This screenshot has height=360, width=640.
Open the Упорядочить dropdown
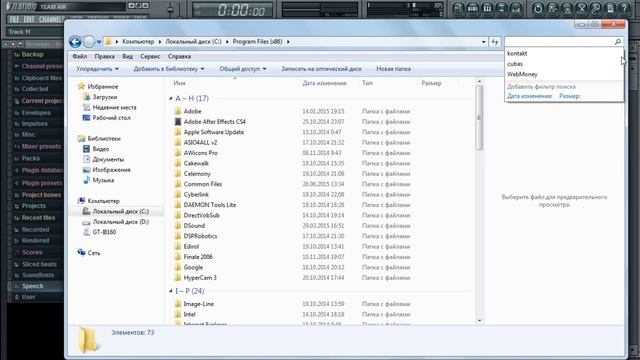tap(98, 69)
